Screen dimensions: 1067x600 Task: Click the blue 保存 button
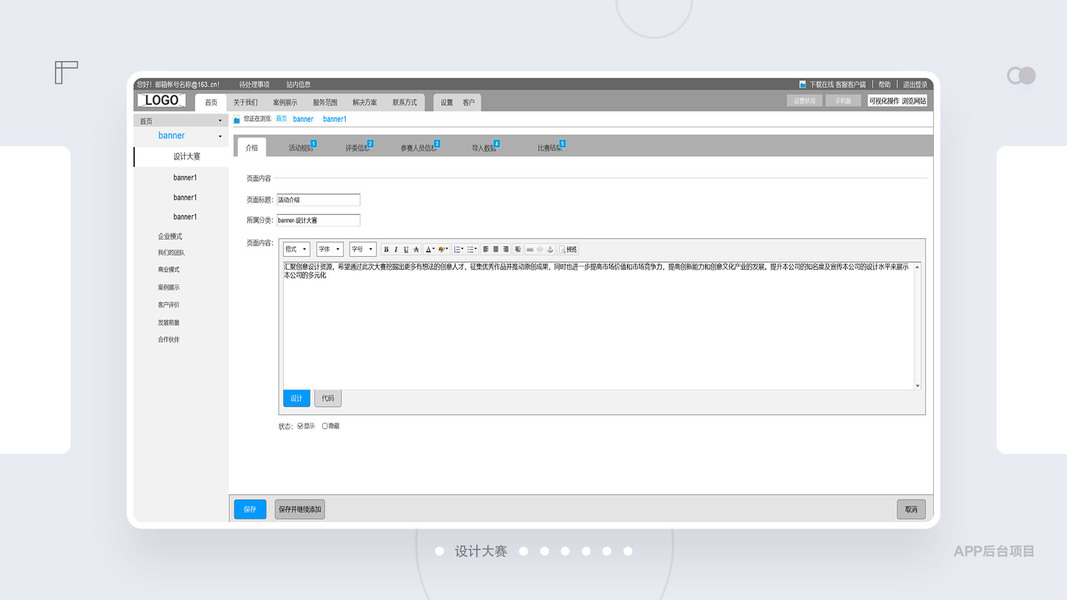pos(250,509)
